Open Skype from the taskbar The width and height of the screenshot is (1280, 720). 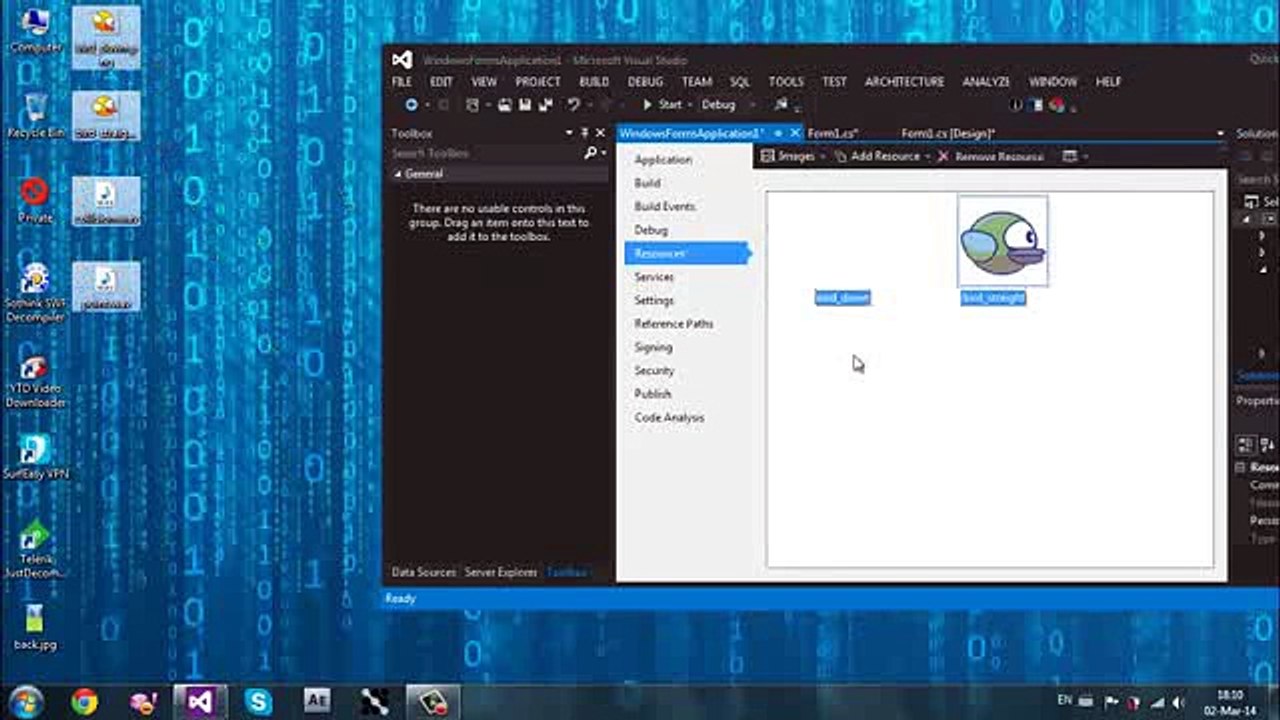(x=258, y=702)
